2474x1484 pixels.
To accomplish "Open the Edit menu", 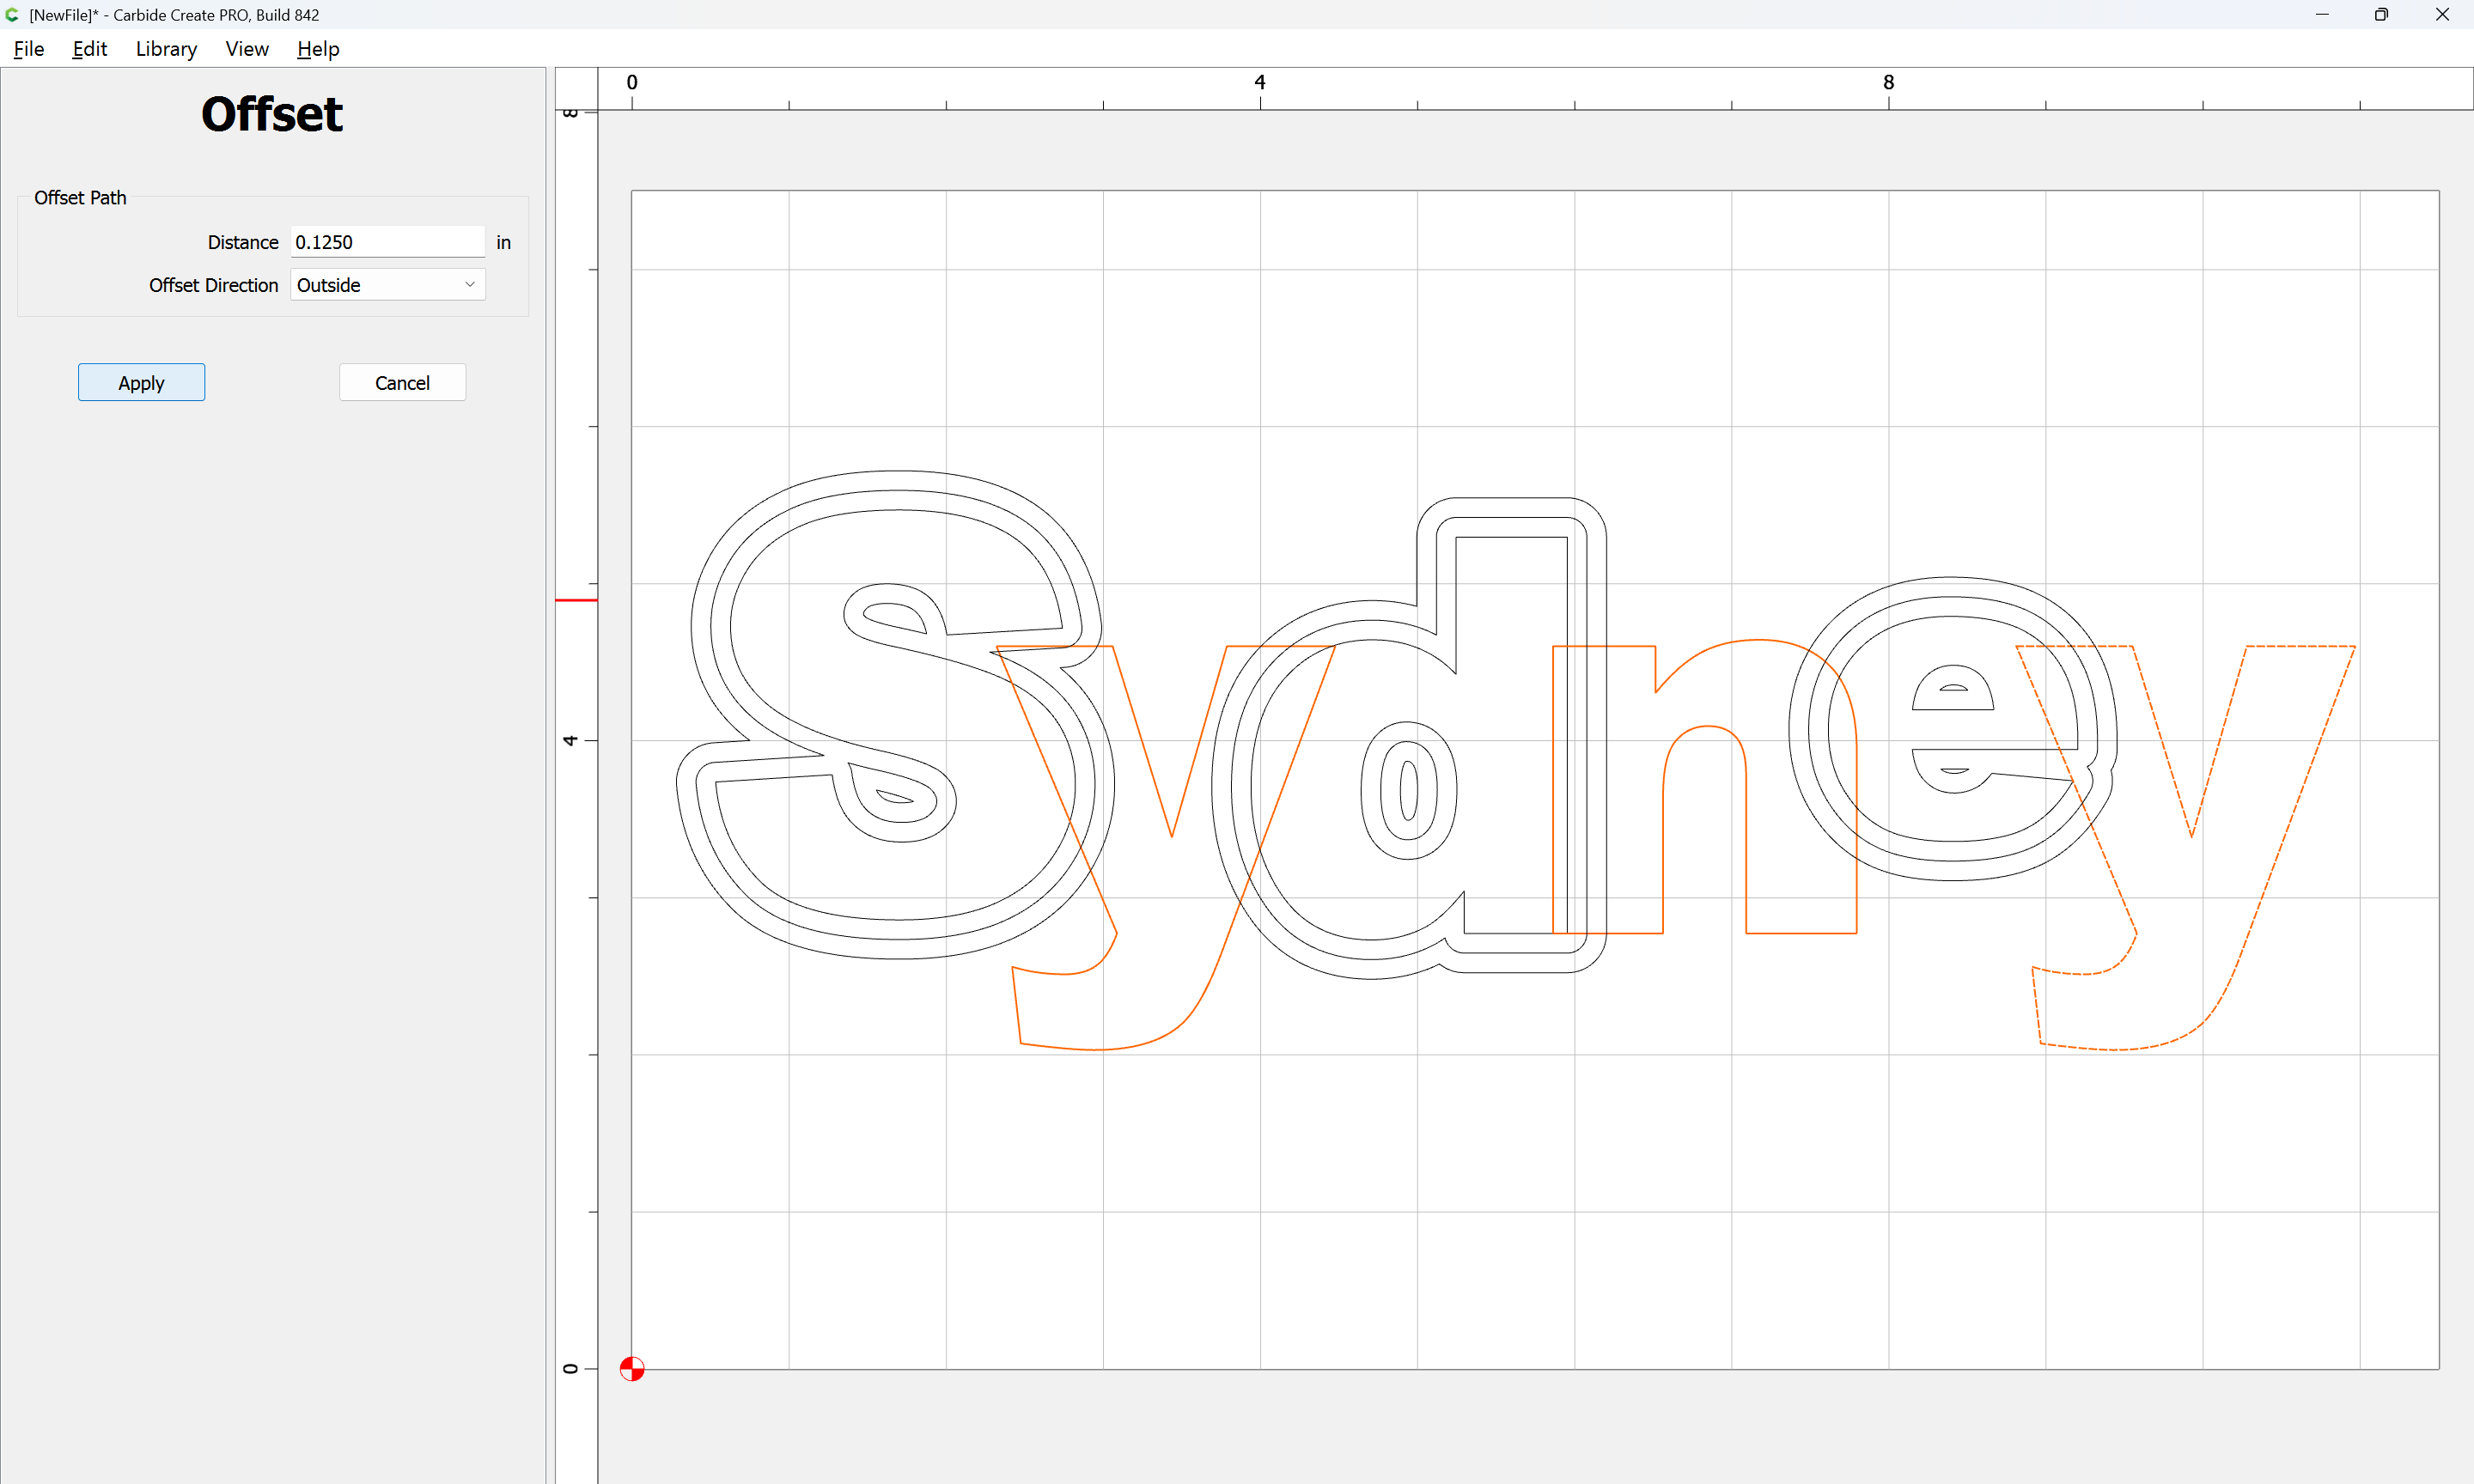I will coord(89,49).
